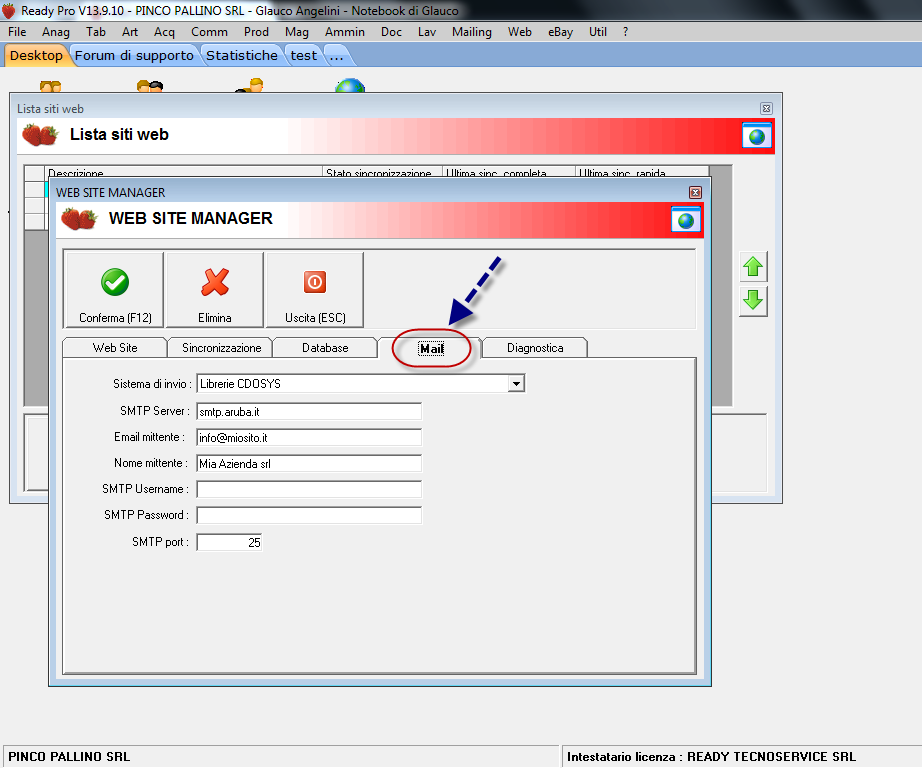Switch to the Sincronizzazione tab
Viewport: 922px width, 768px height.
pos(221,348)
